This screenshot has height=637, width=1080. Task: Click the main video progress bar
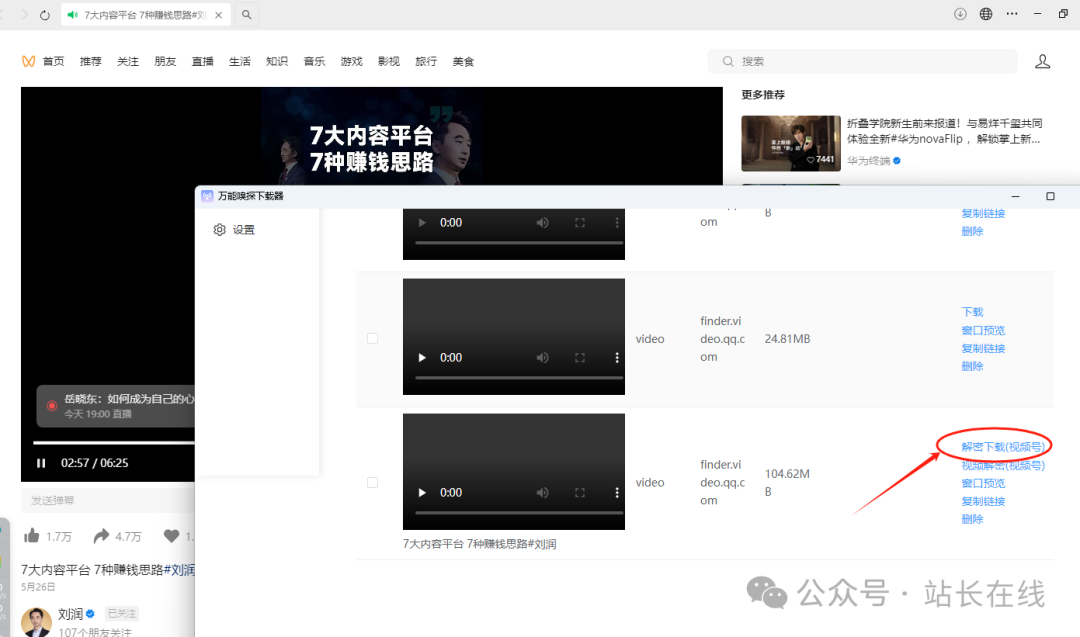(114, 443)
